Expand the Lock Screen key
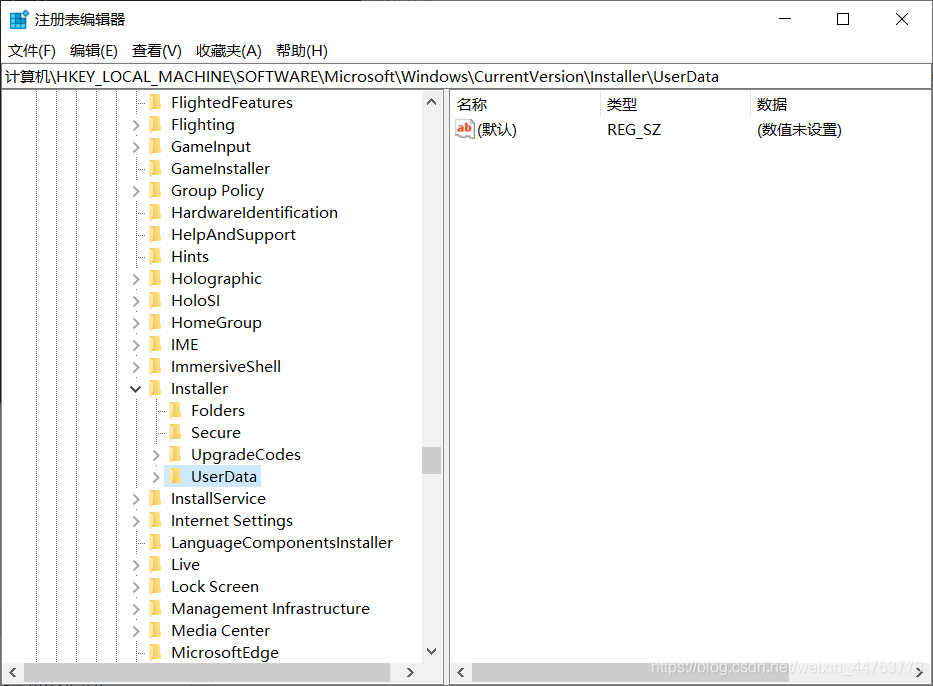The image size is (933, 686). [136, 587]
